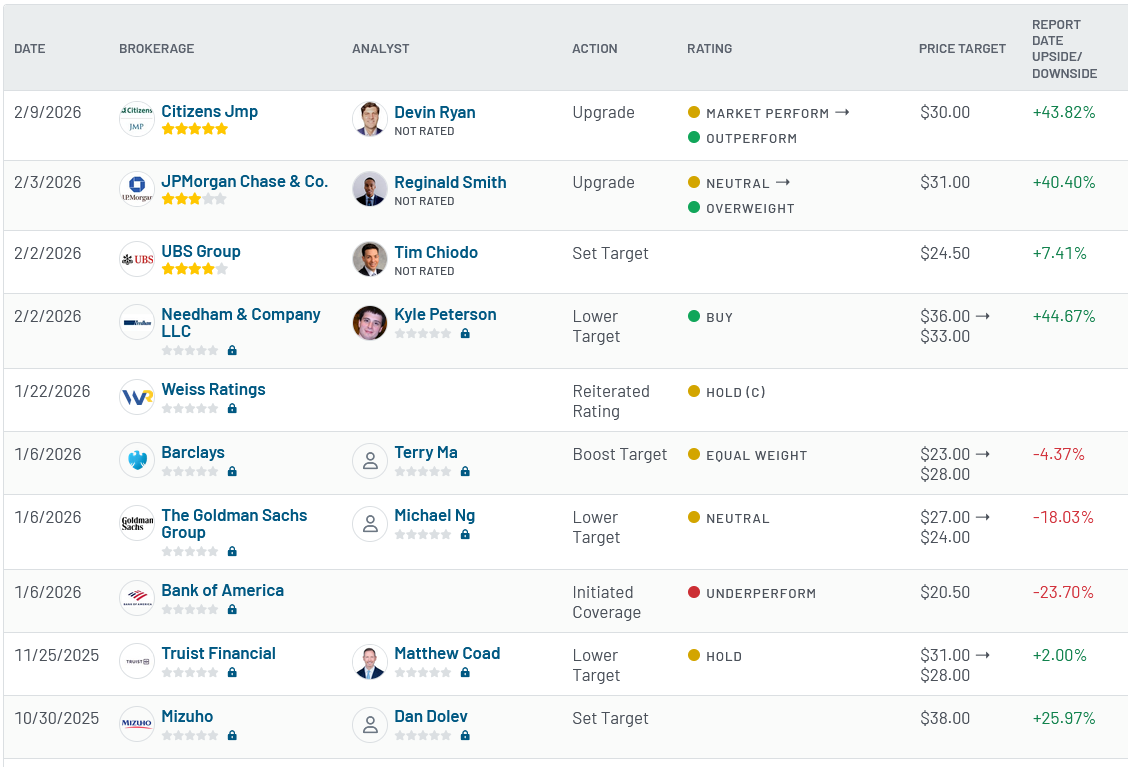Viewport: 1128px width, 767px height.
Task: Open the Weiss Ratings link
Action: [x=213, y=389]
